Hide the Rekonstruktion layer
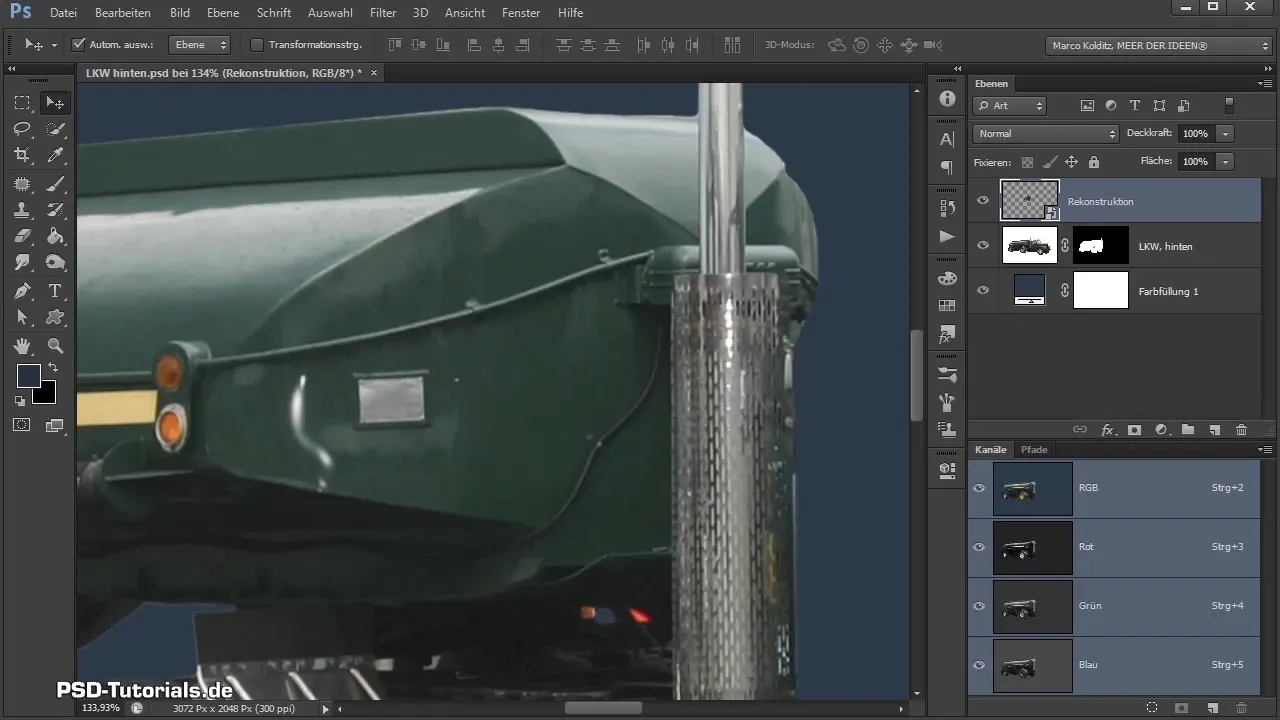The image size is (1280, 720). point(983,201)
